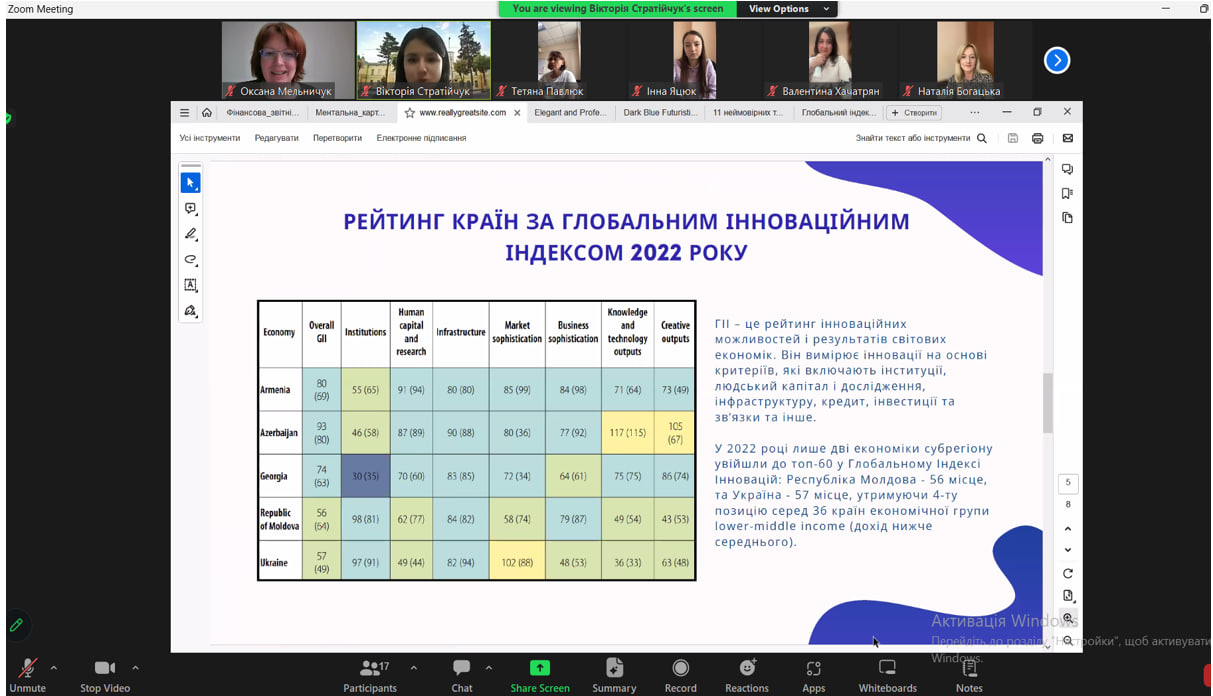
Task: Click the PDF vertical scrollbar thumb
Action: pyautogui.click(x=1048, y=403)
